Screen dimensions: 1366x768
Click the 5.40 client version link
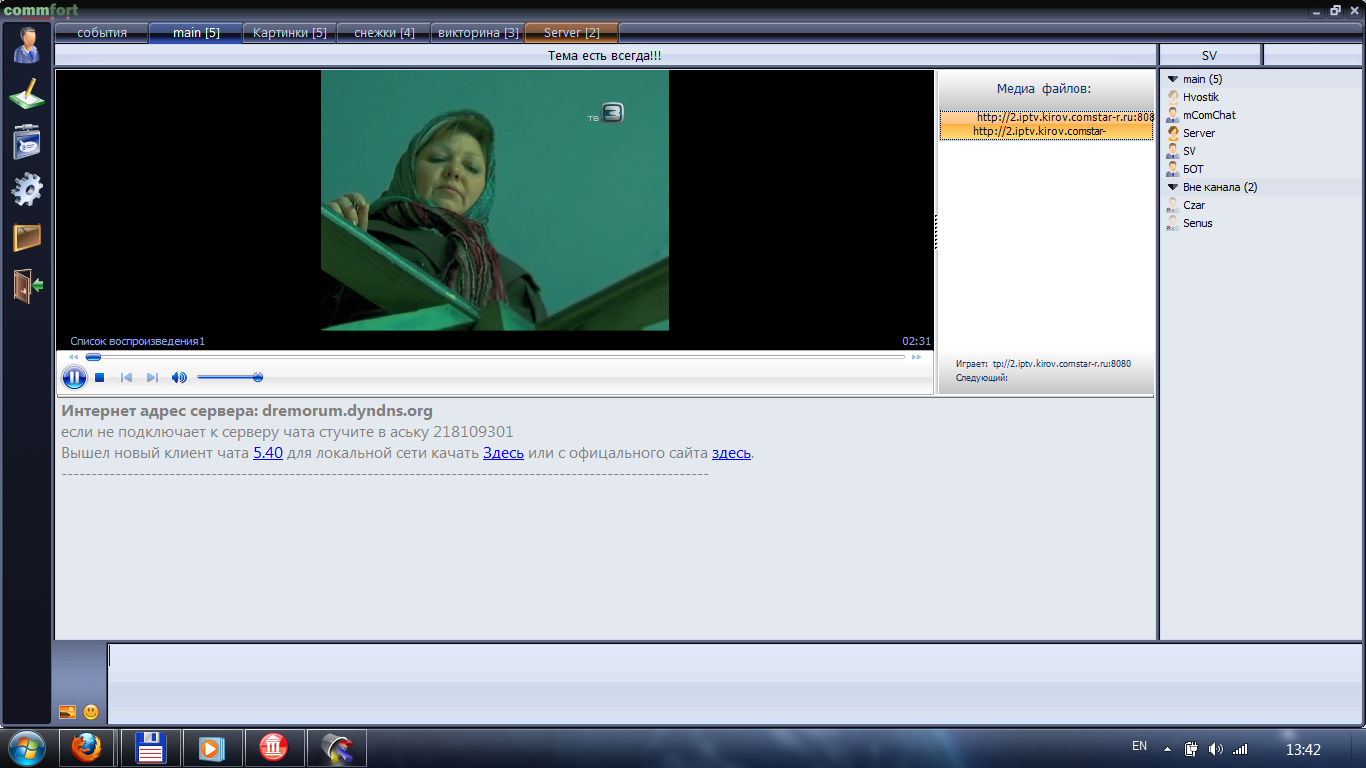coord(267,453)
